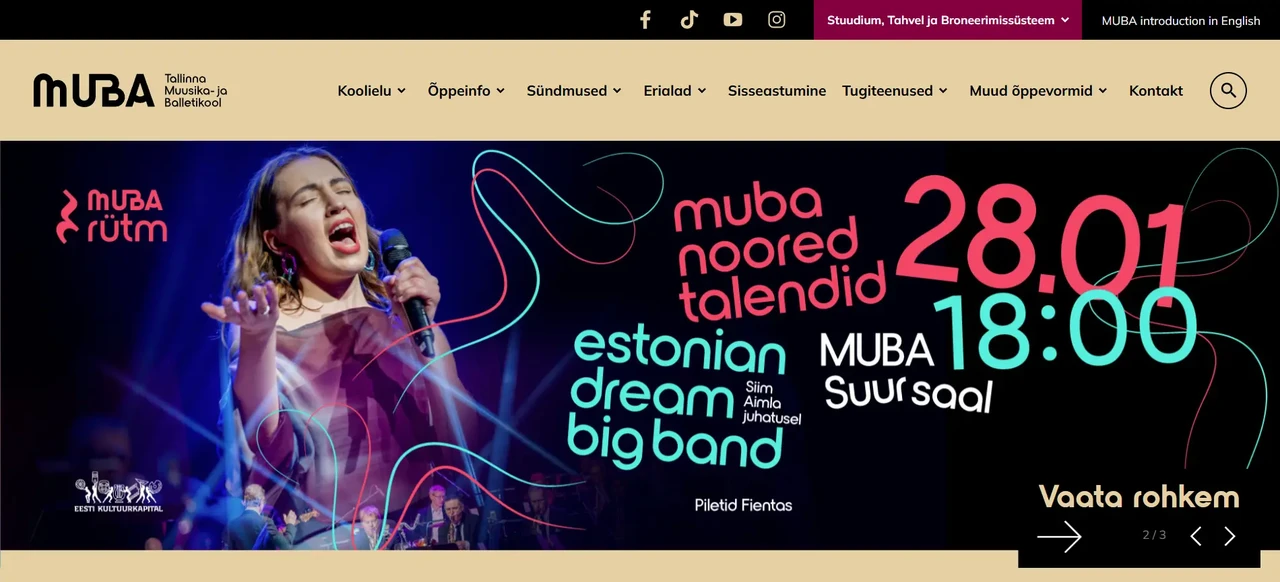Expand Studium, Tahvel ja Broneerimissüsteem dropdown

coord(948,20)
